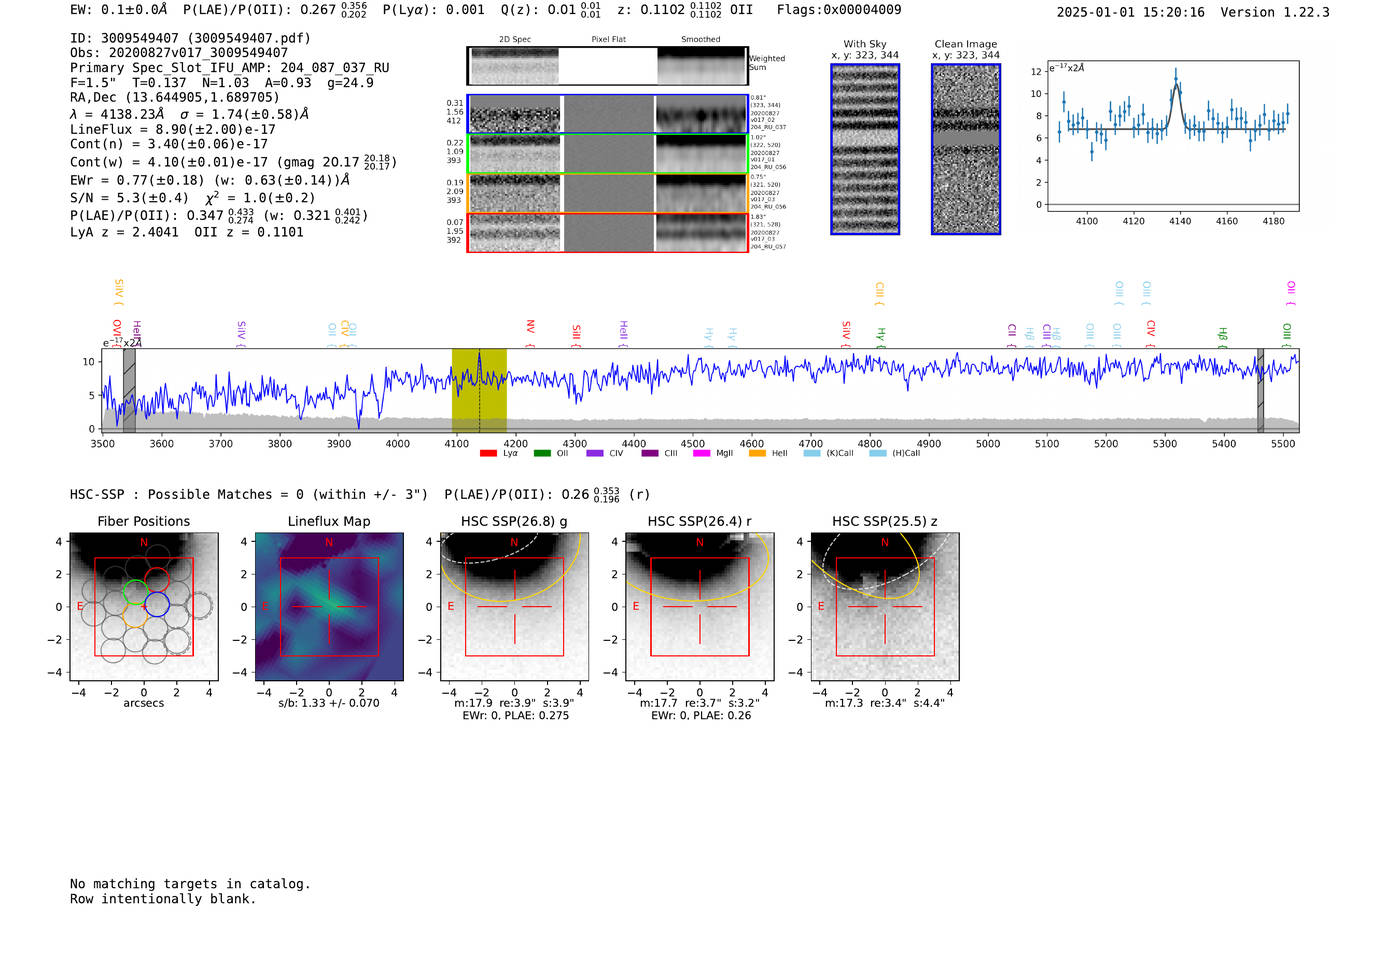Click the red NV line label
The image size is (1400, 953).
pos(530,330)
